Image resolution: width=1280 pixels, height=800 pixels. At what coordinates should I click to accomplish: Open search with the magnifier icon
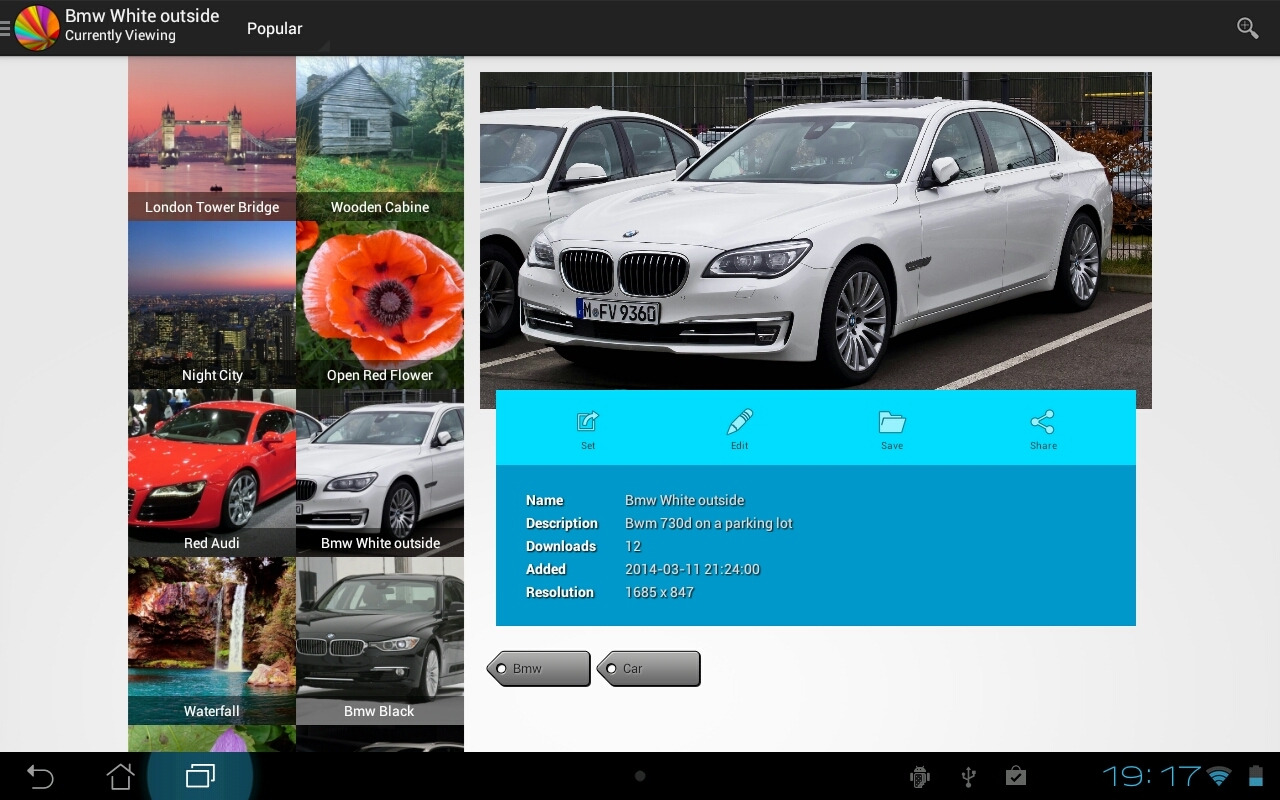[1247, 28]
